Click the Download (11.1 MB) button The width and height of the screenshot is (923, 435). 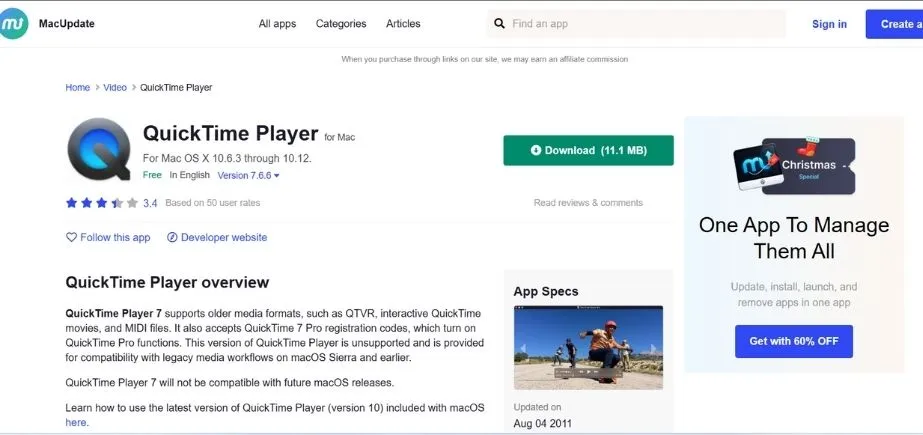pyautogui.click(x=588, y=150)
